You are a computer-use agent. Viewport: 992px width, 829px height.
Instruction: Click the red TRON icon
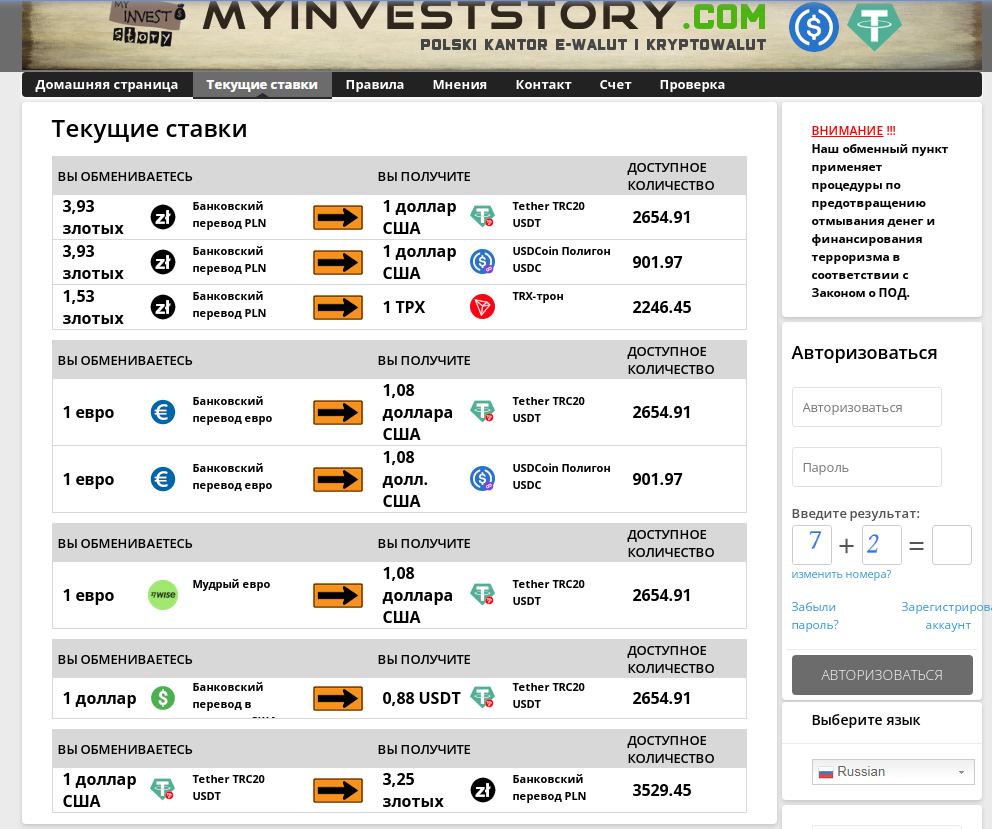[x=482, y=307]
